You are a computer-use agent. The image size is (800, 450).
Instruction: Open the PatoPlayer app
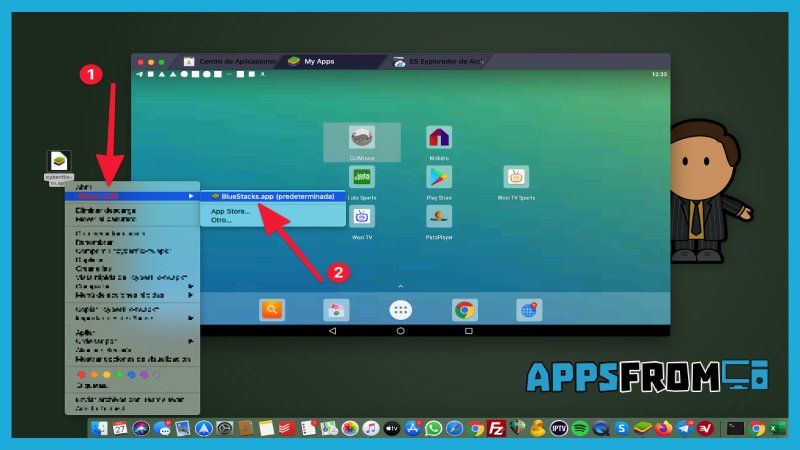pyautogui.click(x=439, y=216)
